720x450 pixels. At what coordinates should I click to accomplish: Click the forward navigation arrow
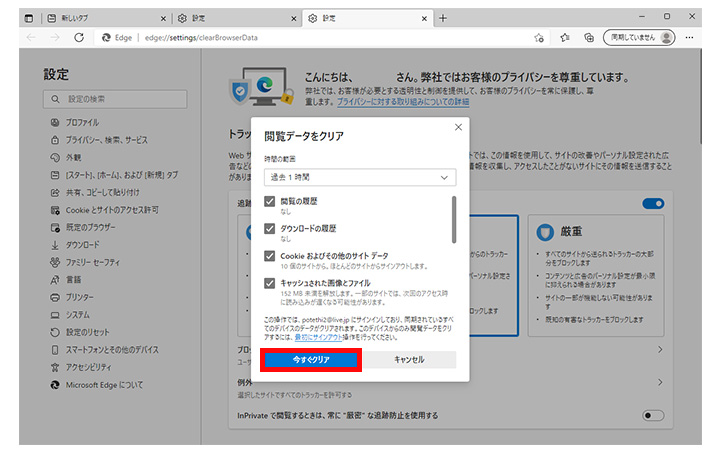click(55, 38)
